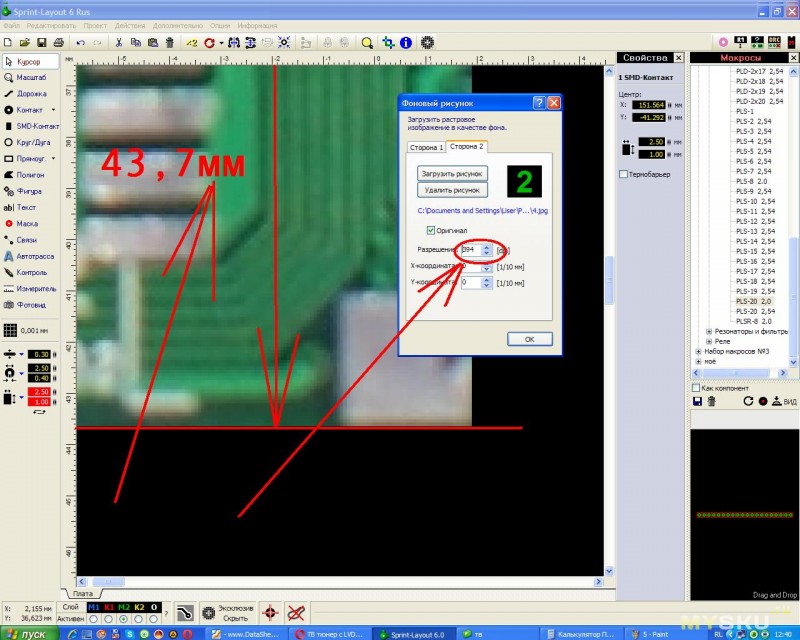Open the Контакт tool dropdown arrow

tap(53, 110)
